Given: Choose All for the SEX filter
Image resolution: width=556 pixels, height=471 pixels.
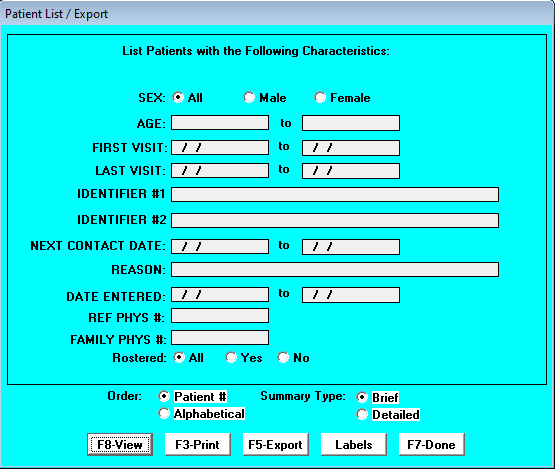Looking at the screenshot, I should click(x=178, y=98).
